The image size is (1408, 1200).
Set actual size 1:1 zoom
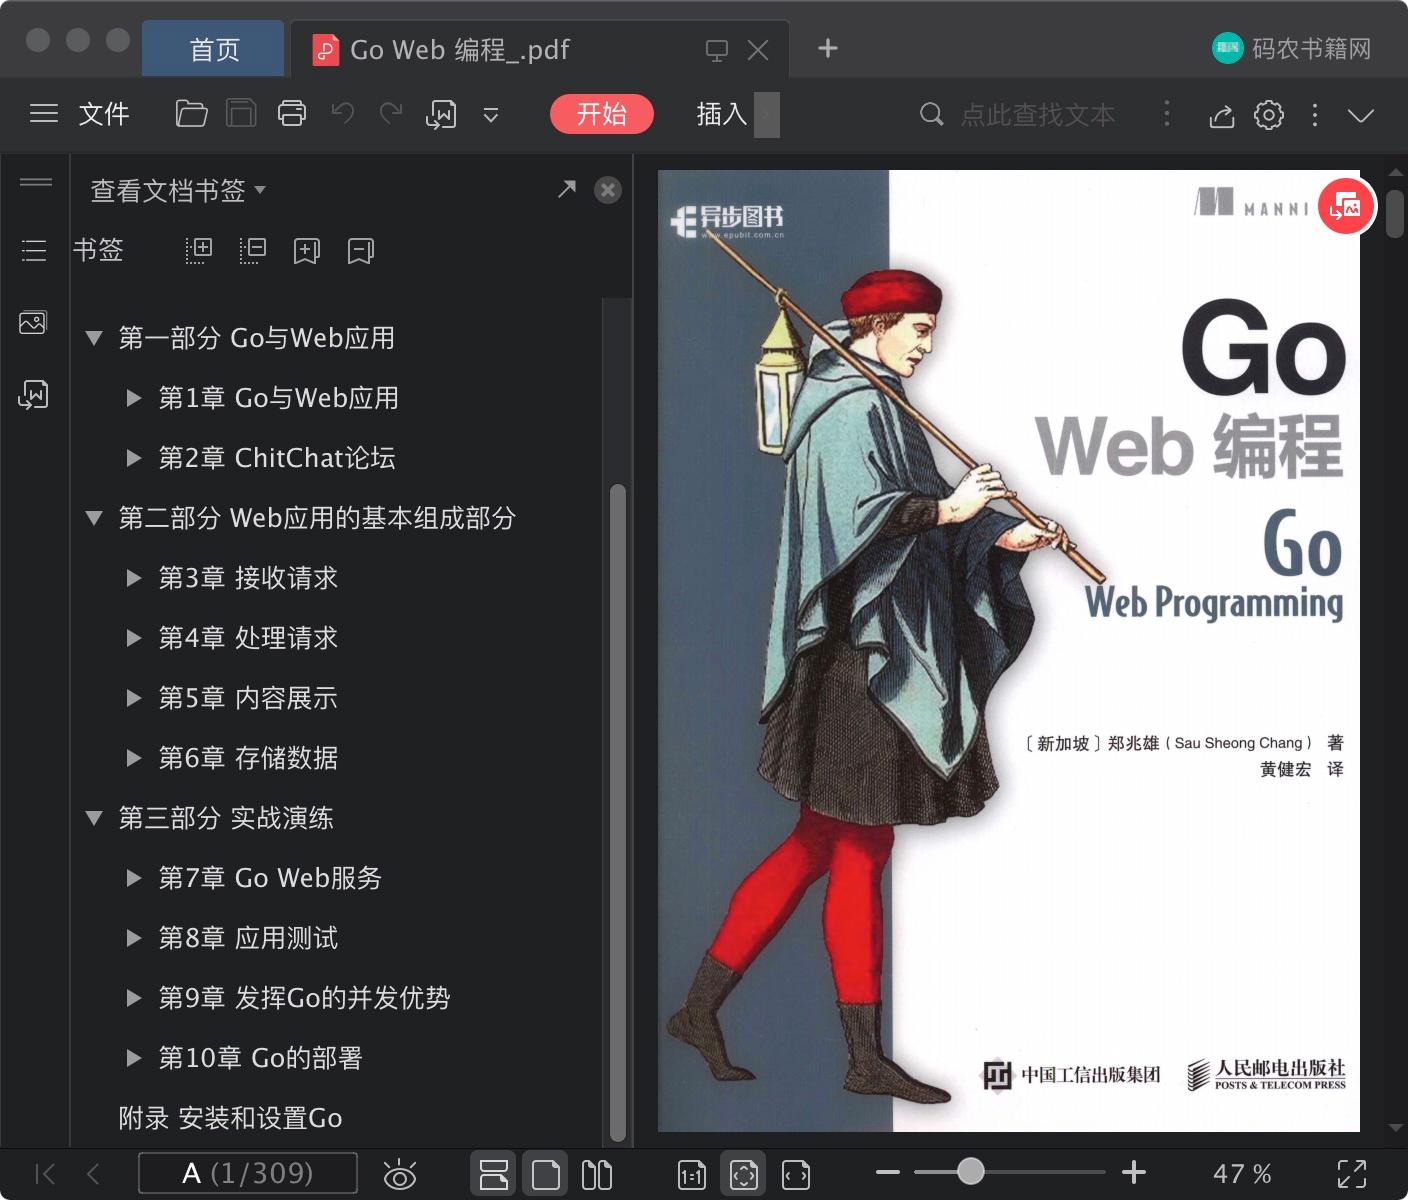[692, 1175]
